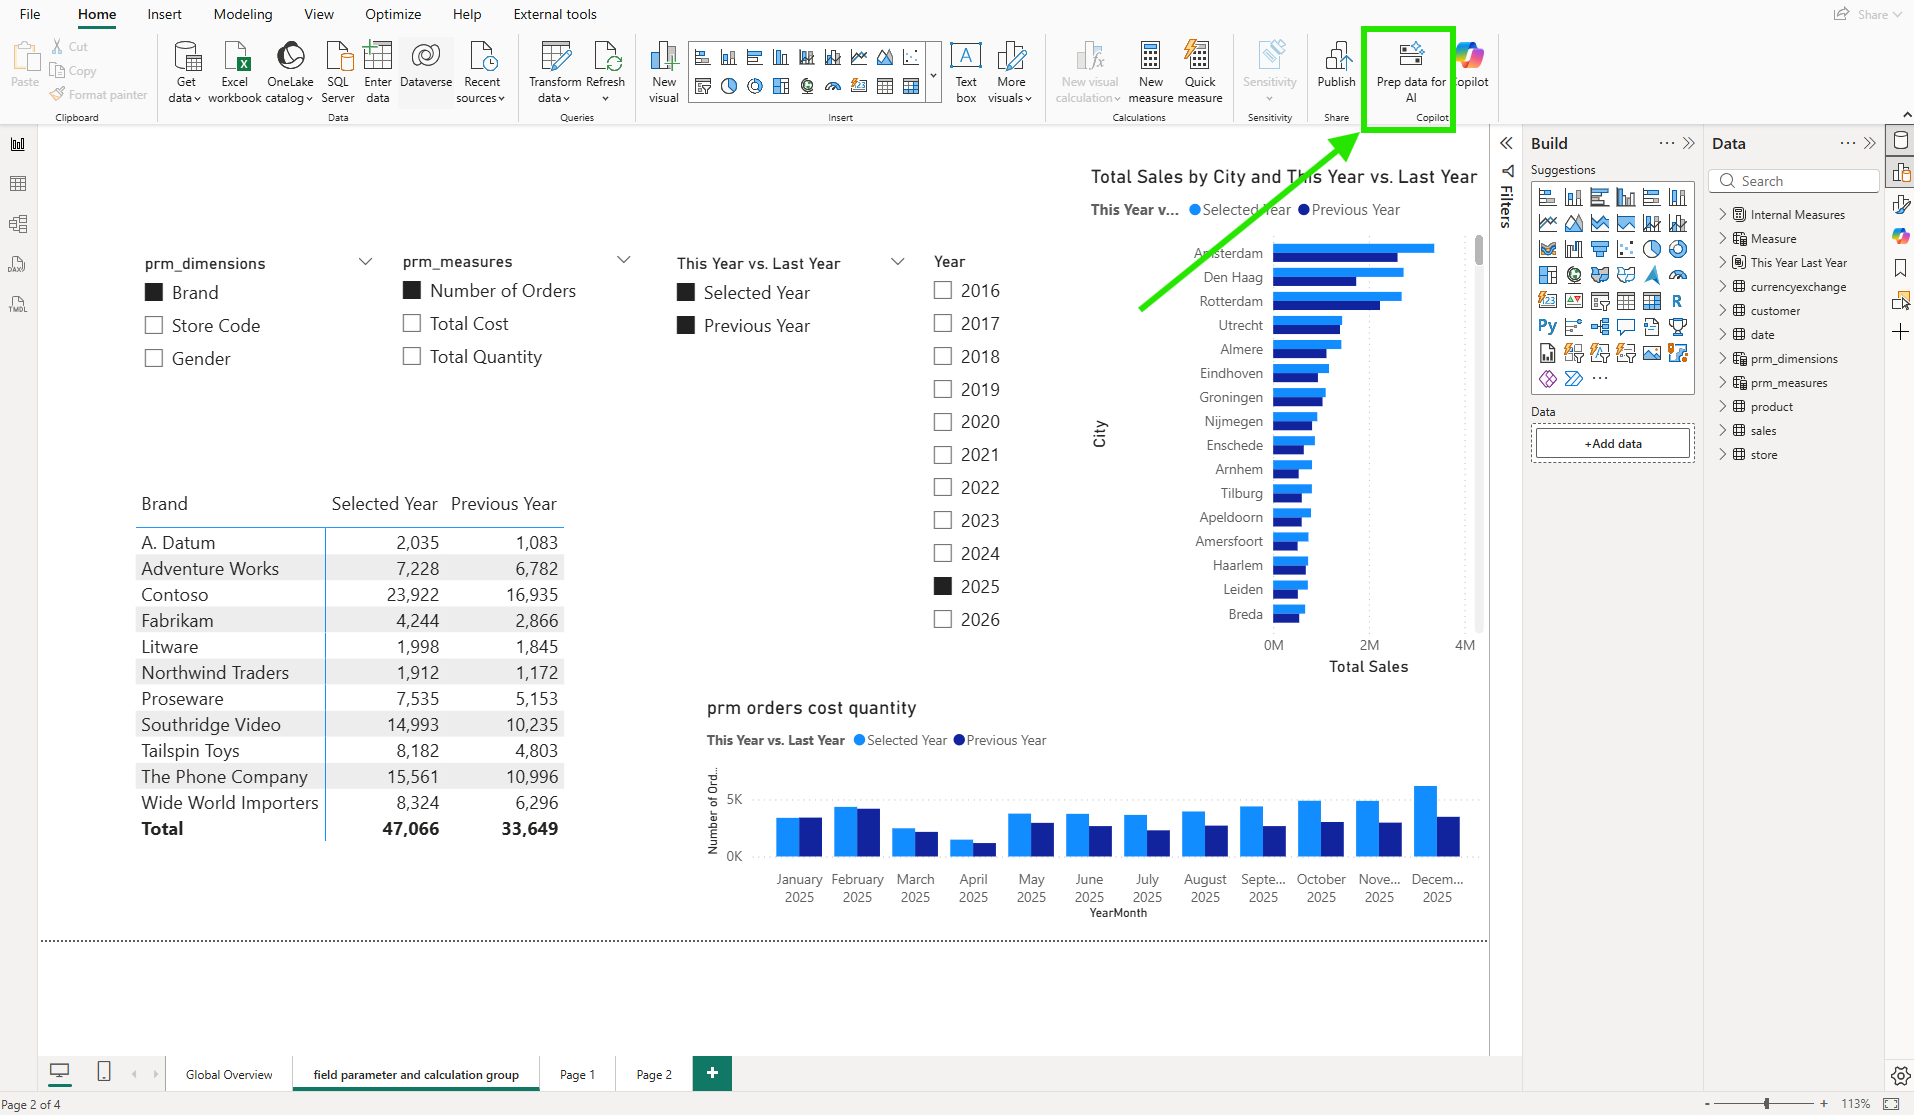Open the Page 2 tab
The height and width of the screenshot is (1115, 1914).
point(654,1074)
